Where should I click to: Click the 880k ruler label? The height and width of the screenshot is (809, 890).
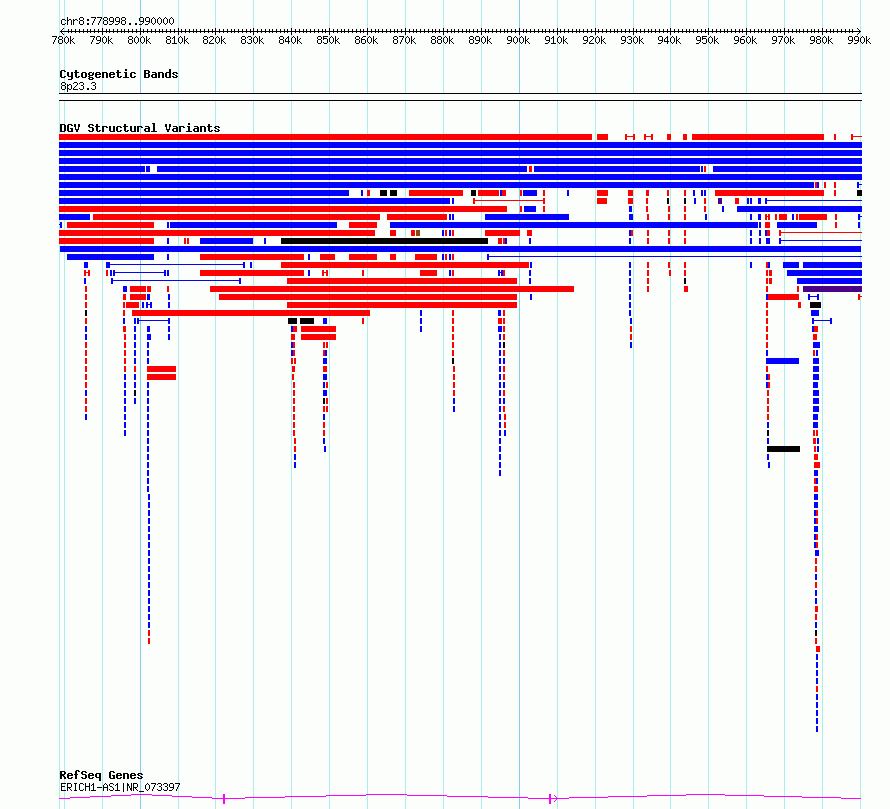(x=442, y=40)
